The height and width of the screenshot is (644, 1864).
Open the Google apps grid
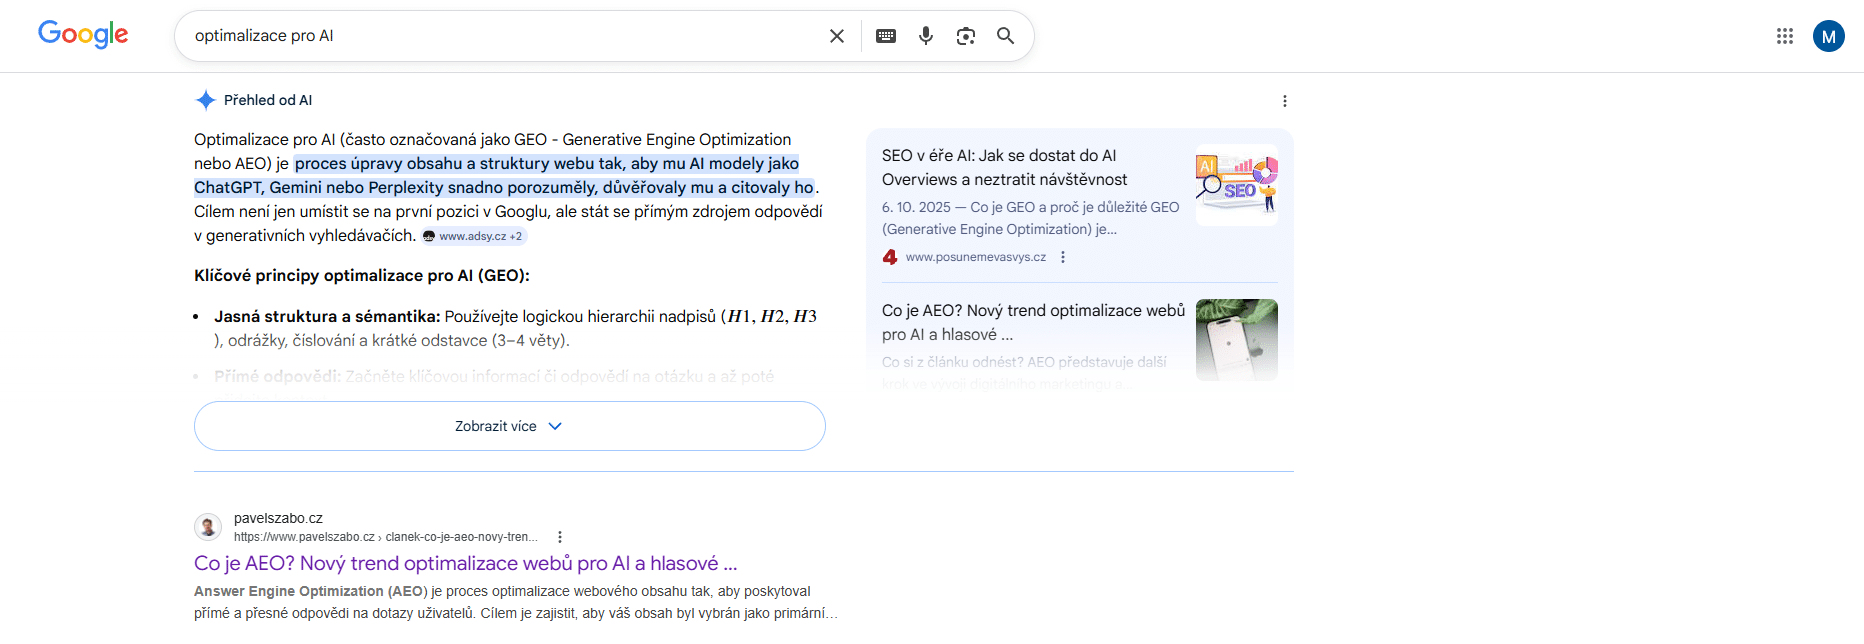[x=1785, y=36]
